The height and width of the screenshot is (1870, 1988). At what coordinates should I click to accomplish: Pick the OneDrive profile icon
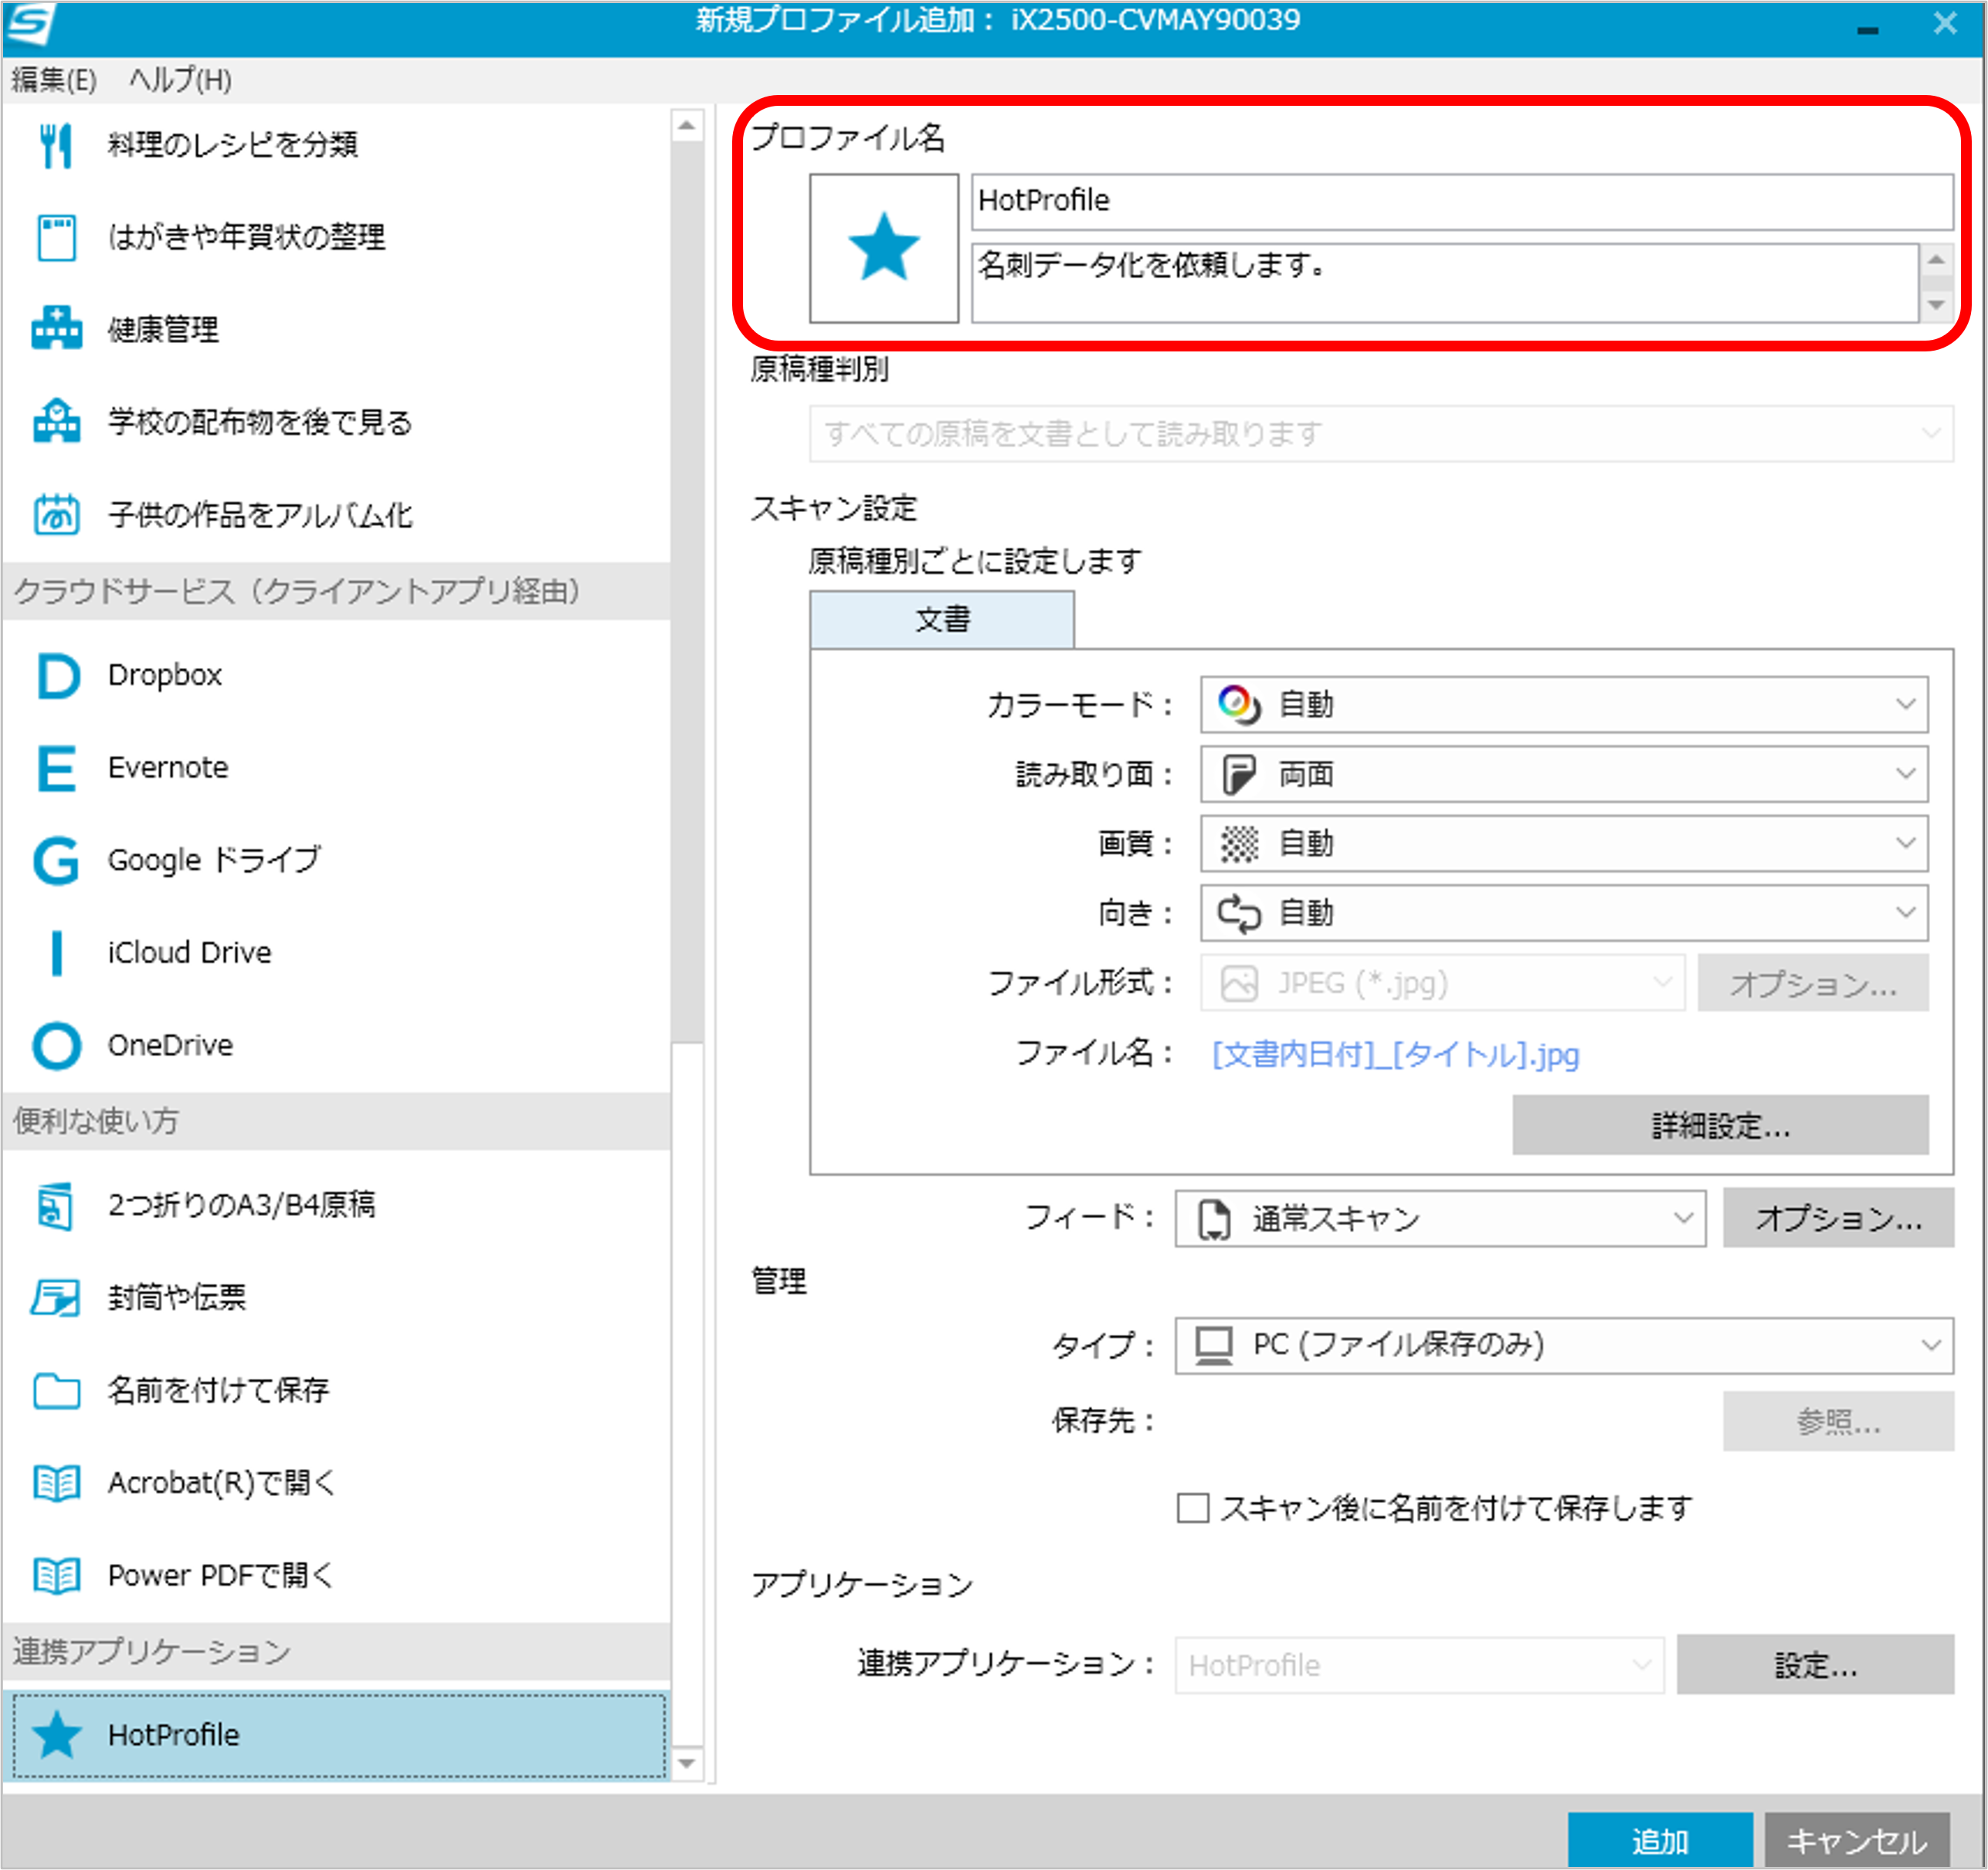pyautogui.click(x=57, y=1046)
